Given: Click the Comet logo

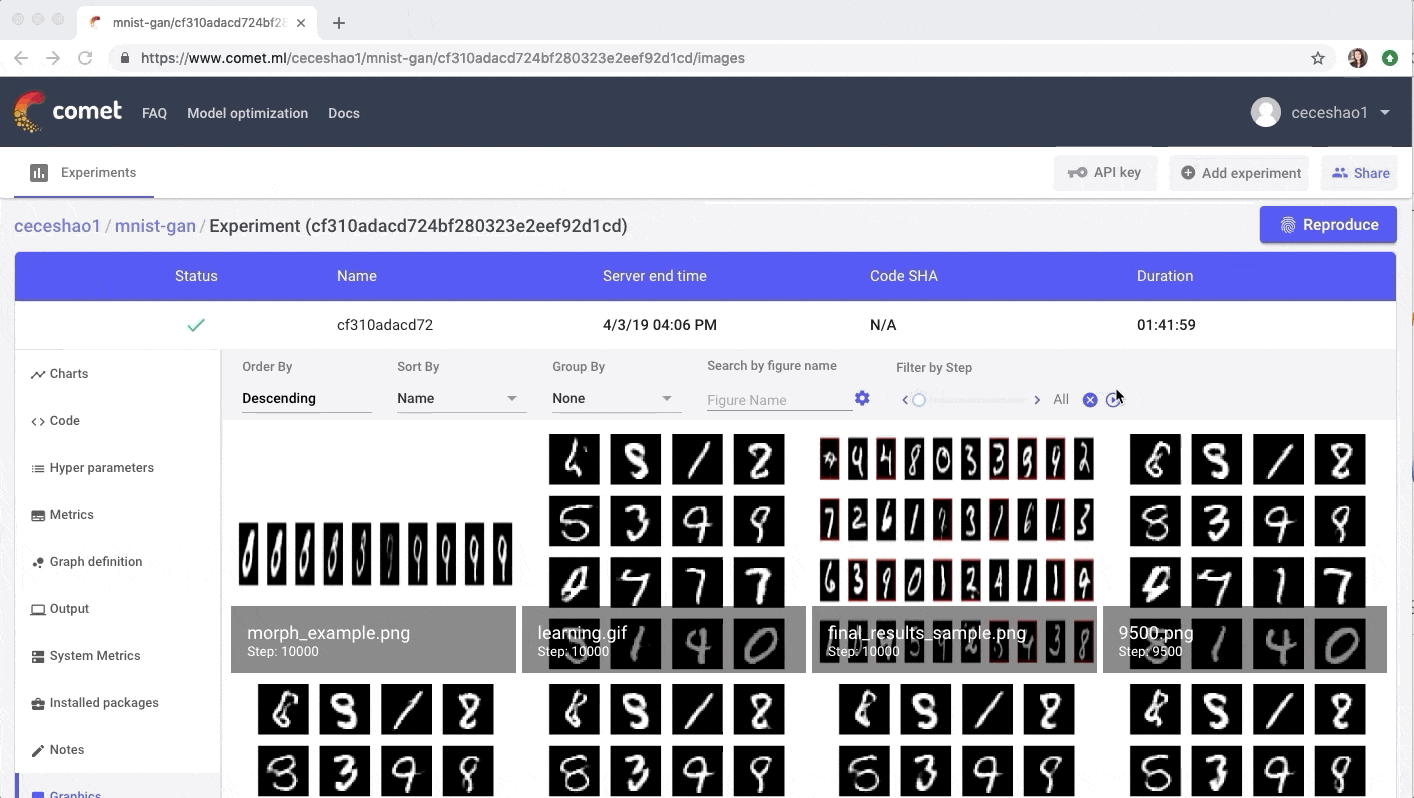Looking at the screenshot, I should [x=68, y=112].
